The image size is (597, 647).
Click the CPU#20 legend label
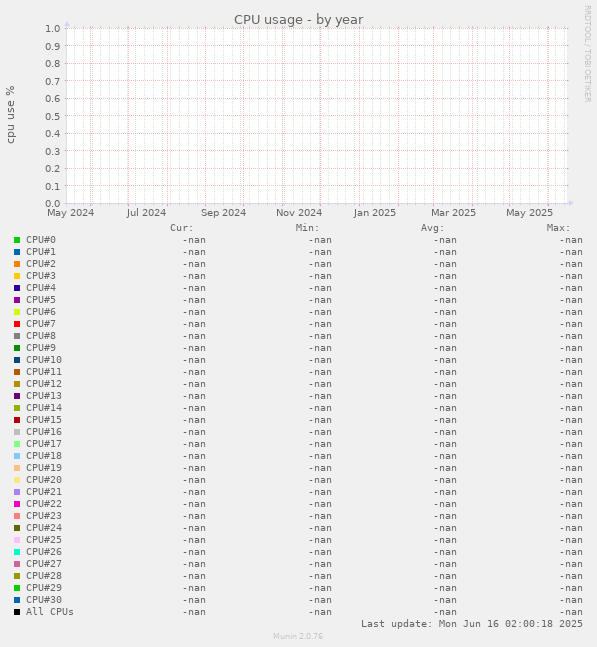[44, 479]
